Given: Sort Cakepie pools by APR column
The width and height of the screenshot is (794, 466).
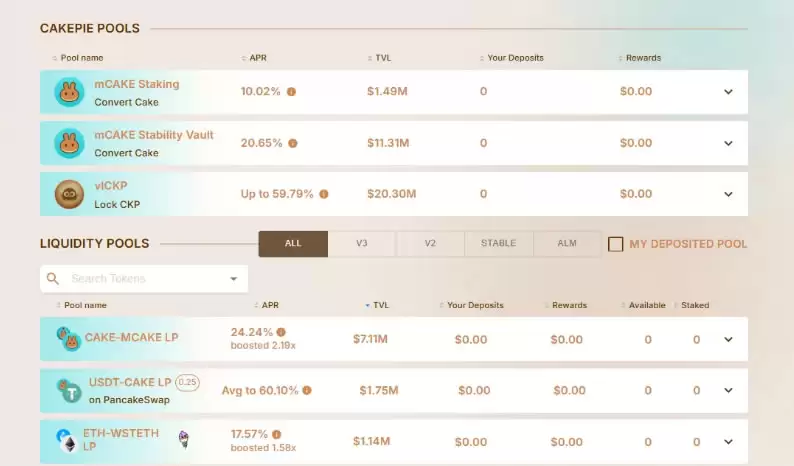Looking at the screenshot, I should [256, 58].
